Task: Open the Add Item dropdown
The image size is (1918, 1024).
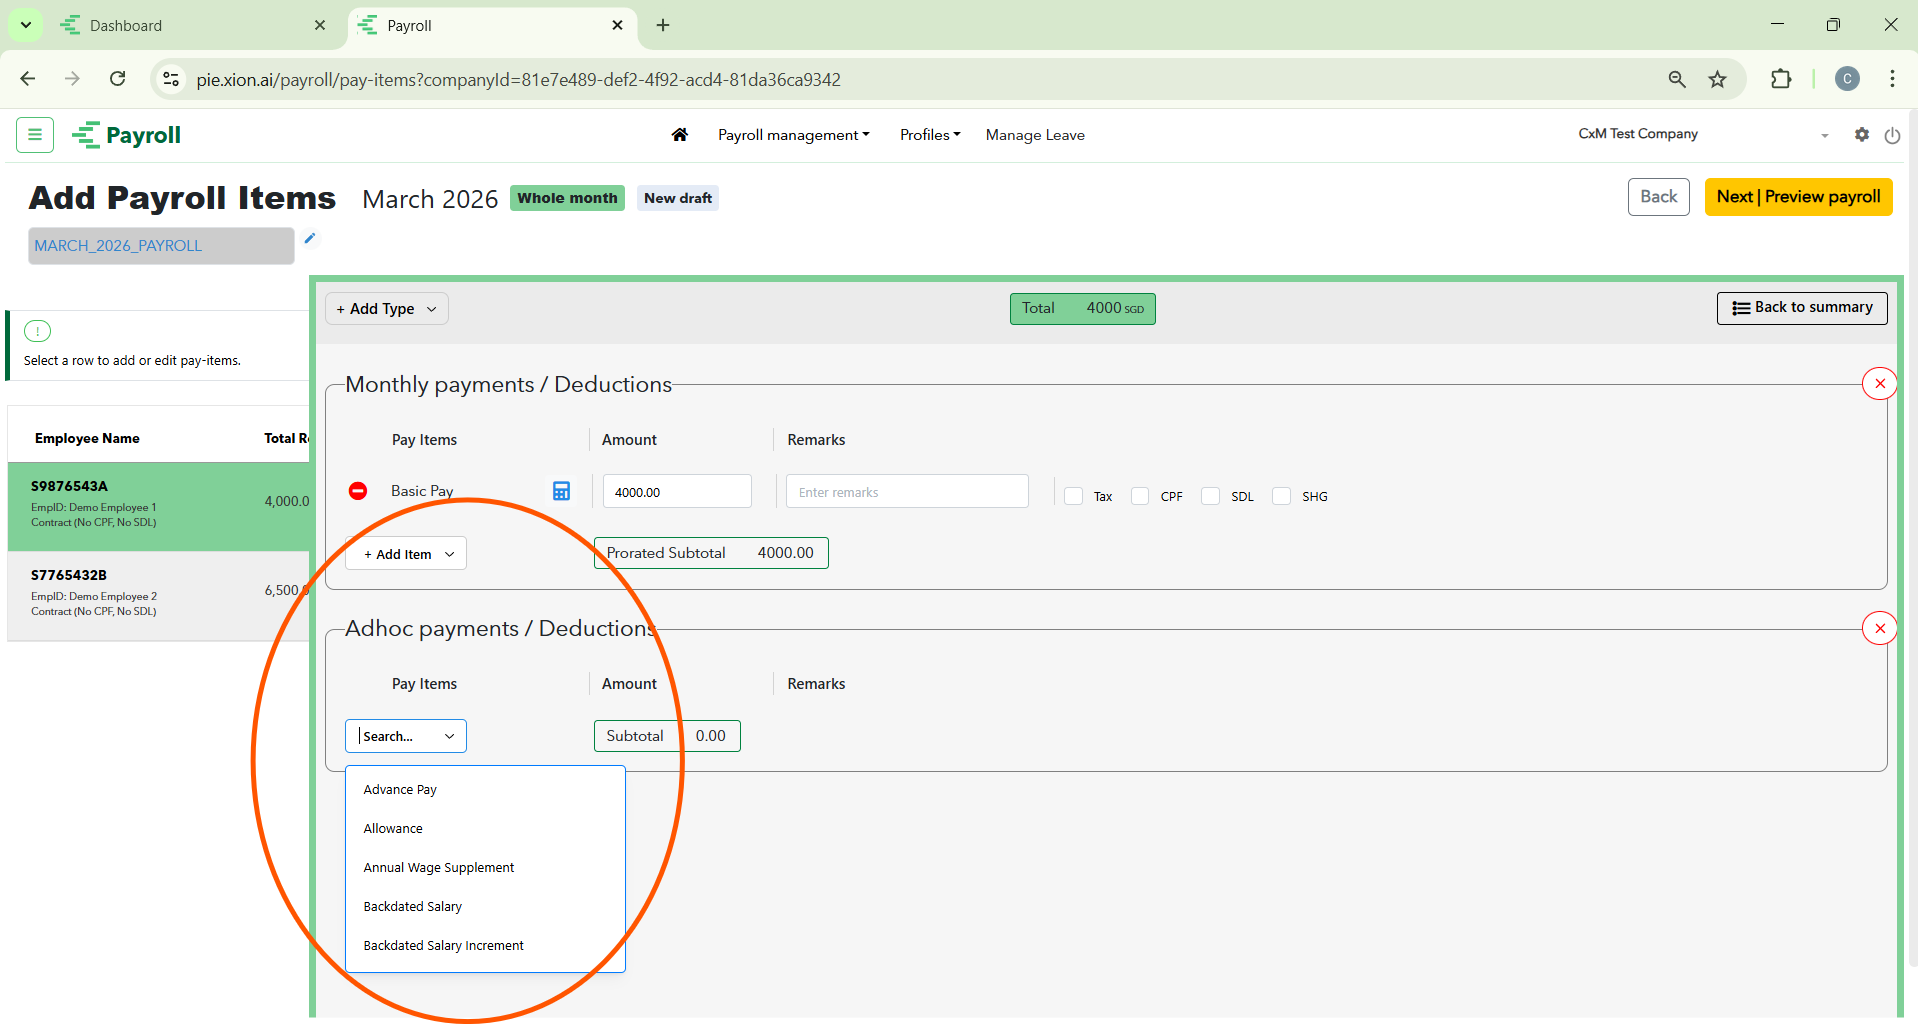Action: pos(406,554)
